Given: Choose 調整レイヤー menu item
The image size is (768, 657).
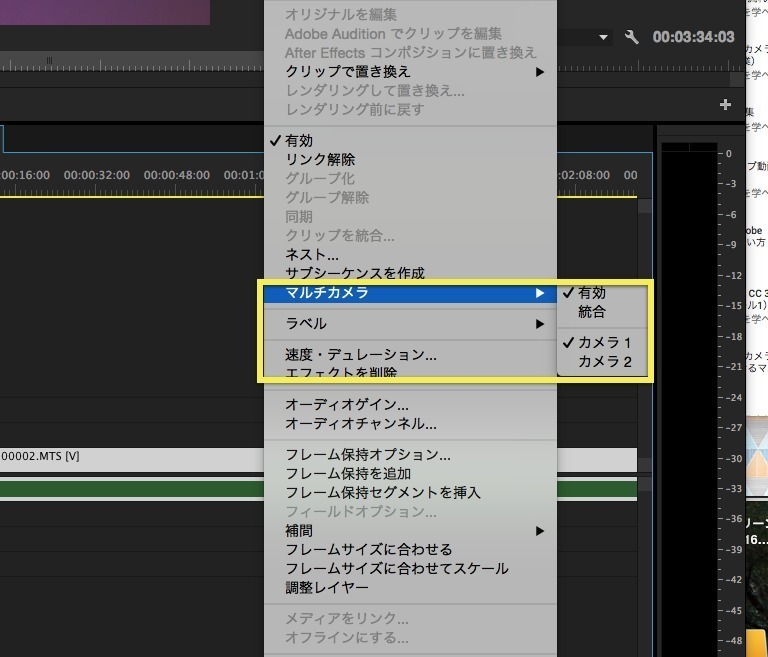Looking at the screenshot, I should (410, 587).
